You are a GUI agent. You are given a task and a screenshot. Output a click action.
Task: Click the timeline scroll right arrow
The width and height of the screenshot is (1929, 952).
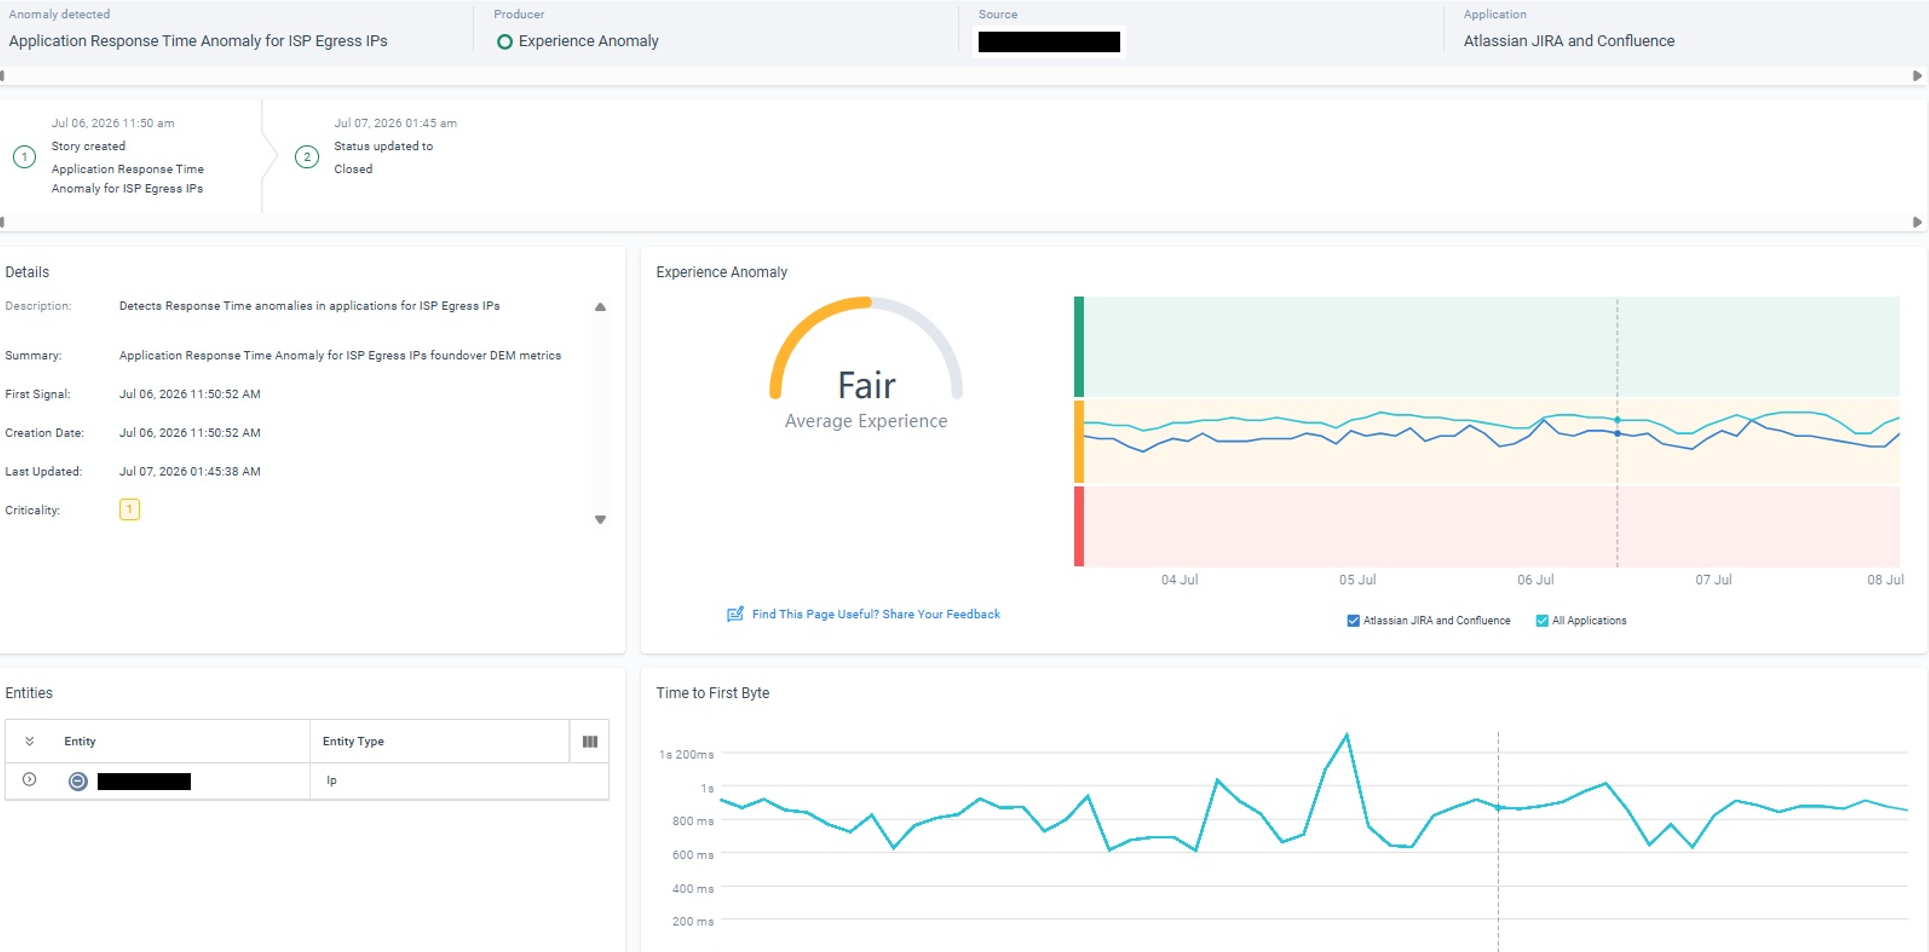tap(1917, 222)
